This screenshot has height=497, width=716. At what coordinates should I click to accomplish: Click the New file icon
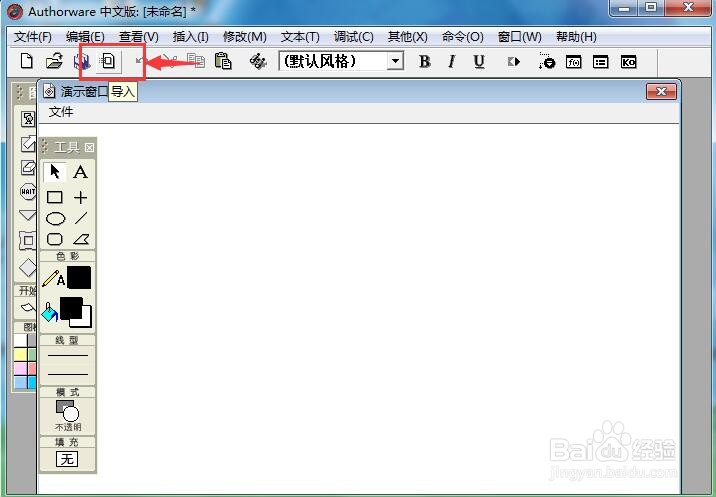[x=26, y=61]
